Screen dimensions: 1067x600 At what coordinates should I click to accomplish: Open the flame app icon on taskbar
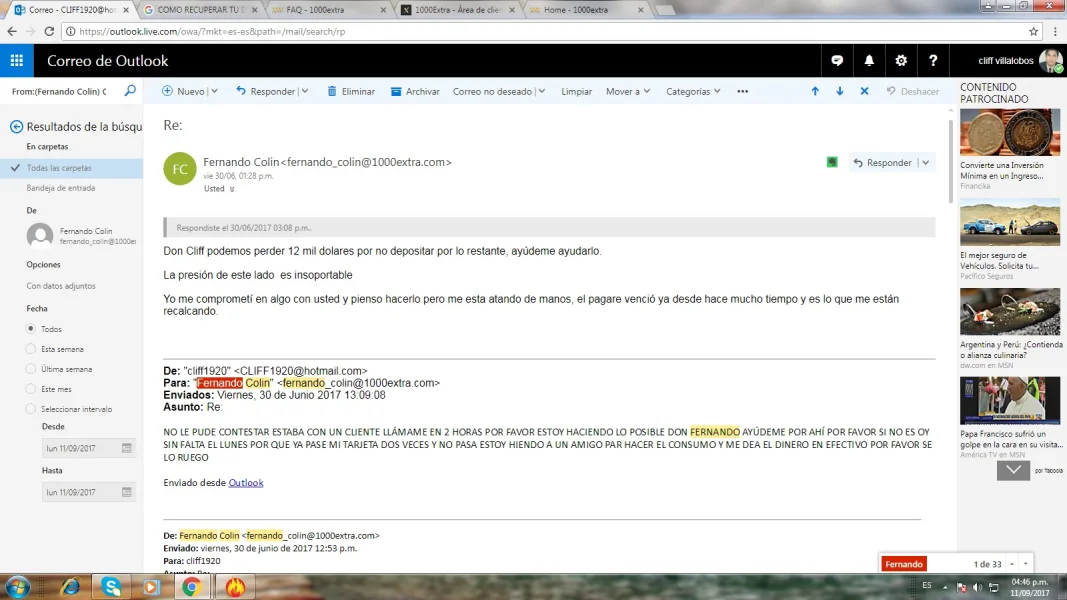(x=235, y=586)
